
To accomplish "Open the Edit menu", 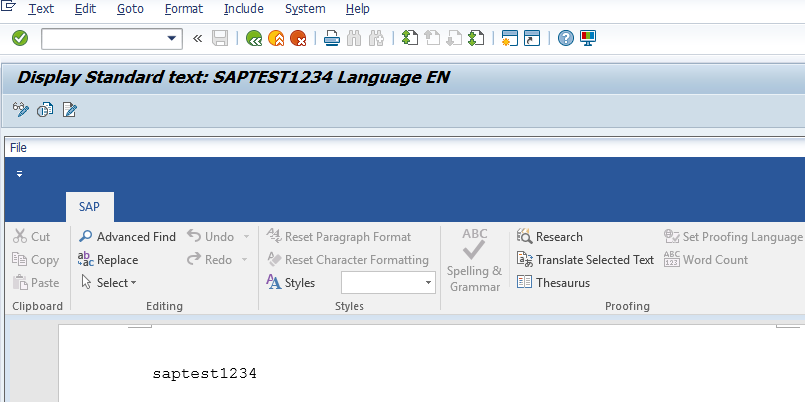I will [85, 9].
